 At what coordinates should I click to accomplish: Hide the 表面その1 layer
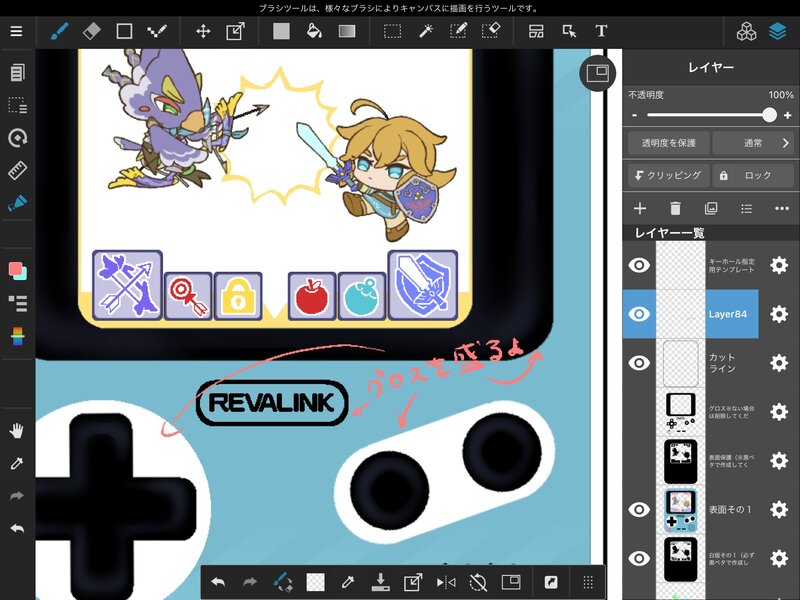tap(639, 509)
